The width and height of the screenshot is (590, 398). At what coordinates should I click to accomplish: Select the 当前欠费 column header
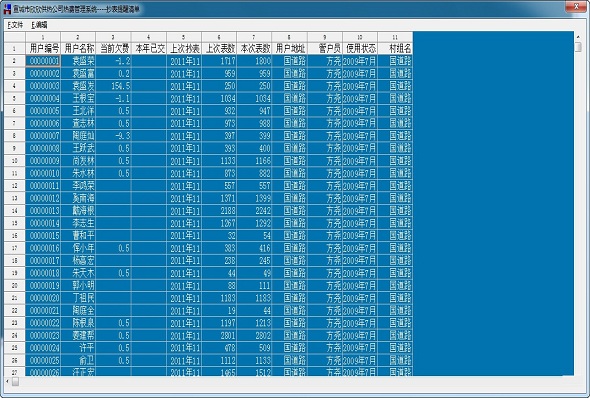[114, 48]
